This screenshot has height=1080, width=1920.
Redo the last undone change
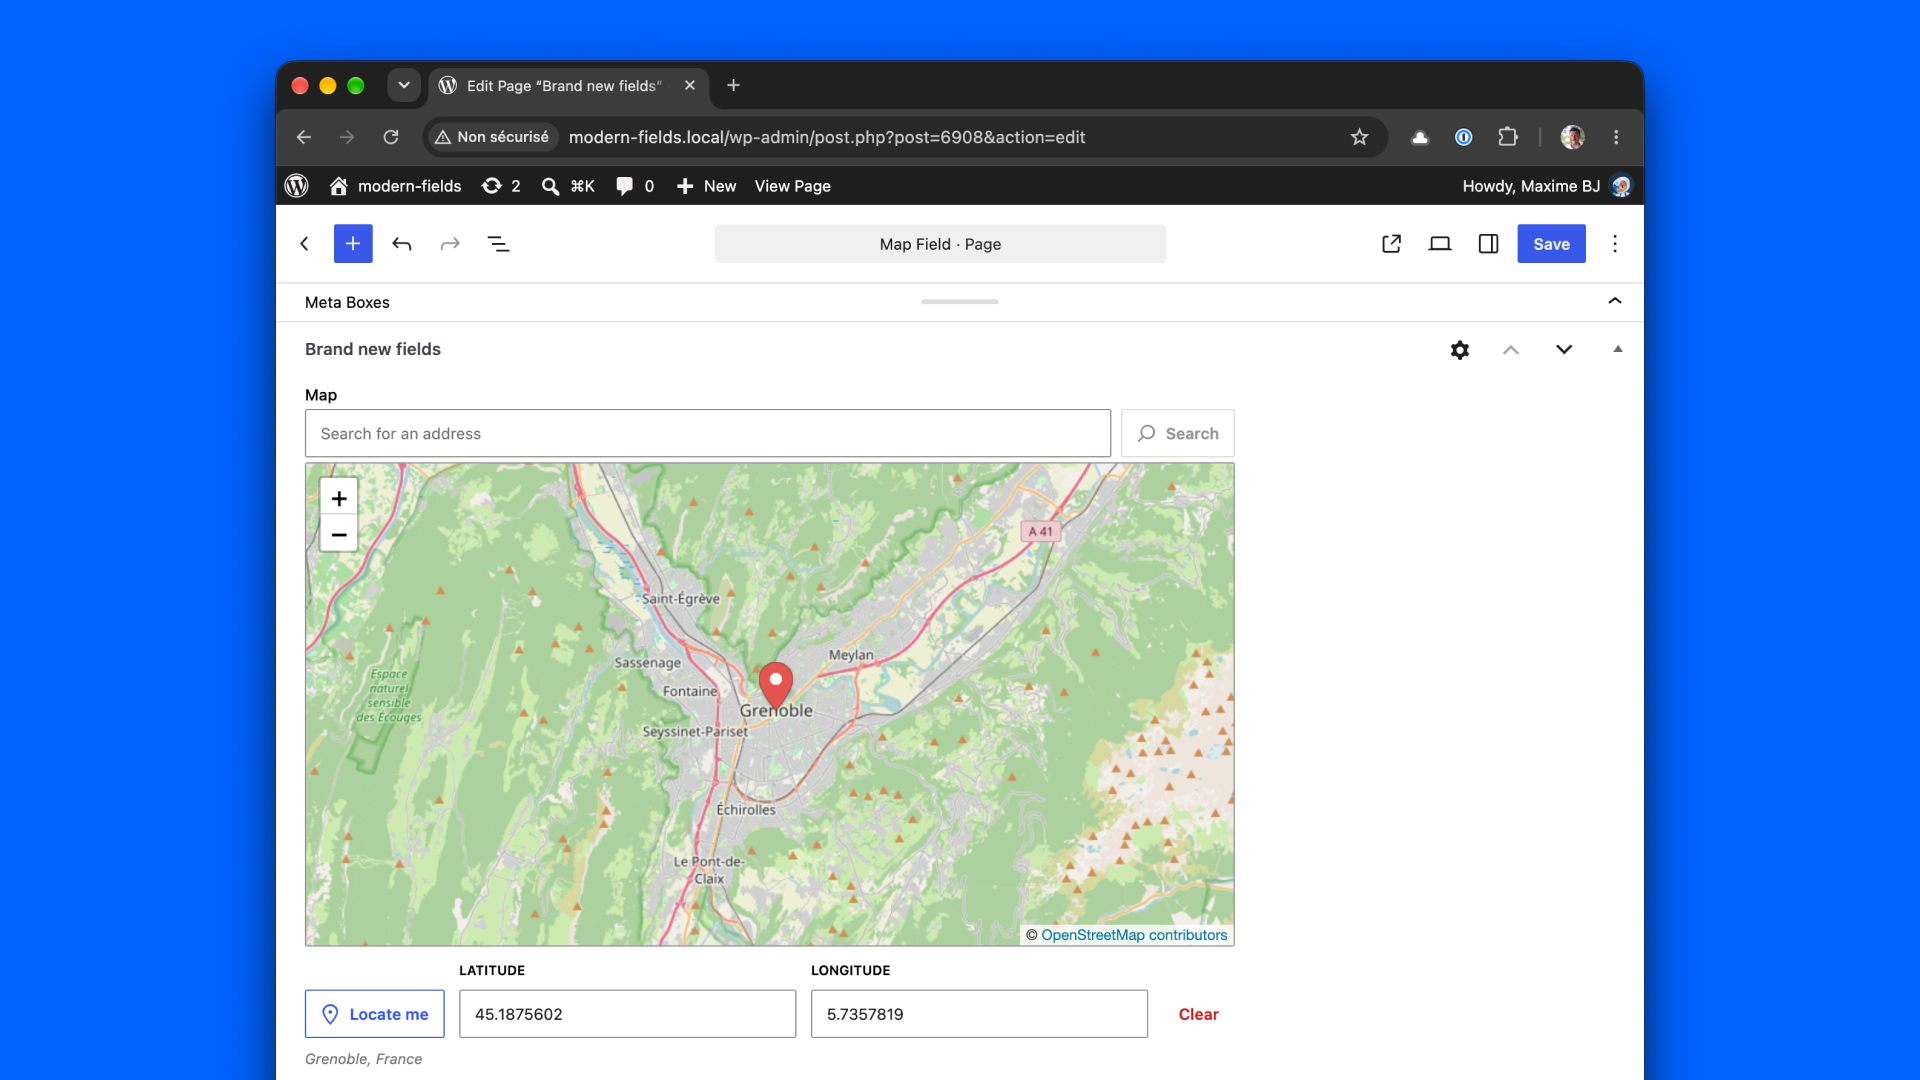(450, 244)
